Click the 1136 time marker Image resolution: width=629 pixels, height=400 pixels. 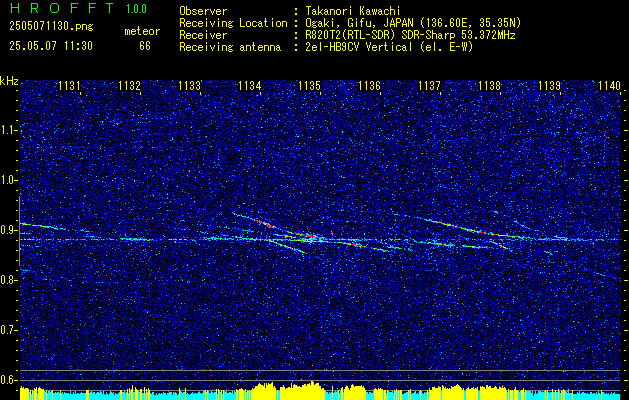pyautogui.click(x=369, y=86)
